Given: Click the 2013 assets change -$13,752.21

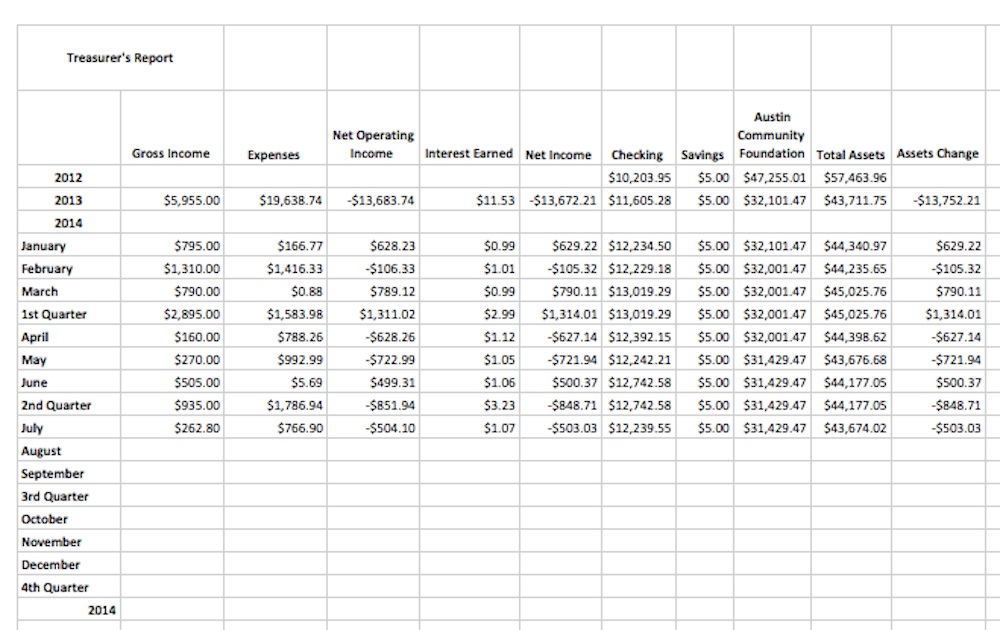Looking at the screenshot, I should pyautogui.click(x=947, y=200).
